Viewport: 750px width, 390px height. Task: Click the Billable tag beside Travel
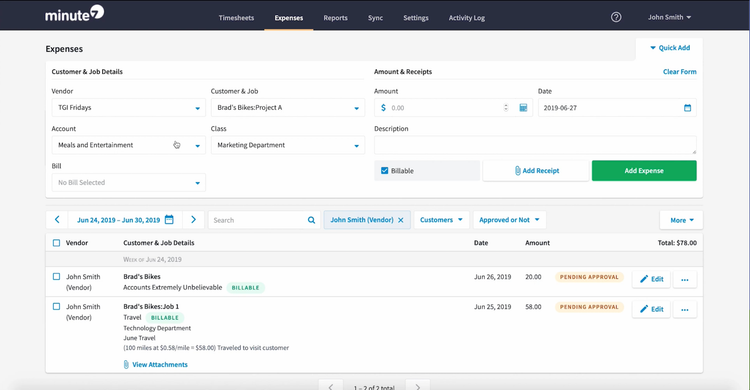pyautogui.click(x=165, y=318)
